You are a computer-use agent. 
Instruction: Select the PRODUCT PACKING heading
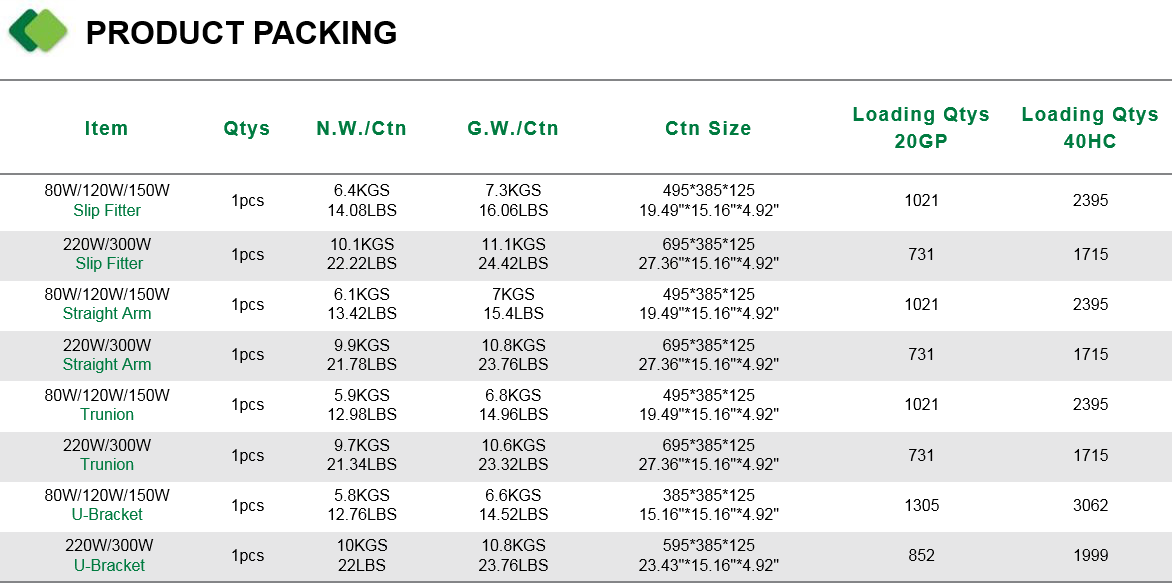coord(241,33)
